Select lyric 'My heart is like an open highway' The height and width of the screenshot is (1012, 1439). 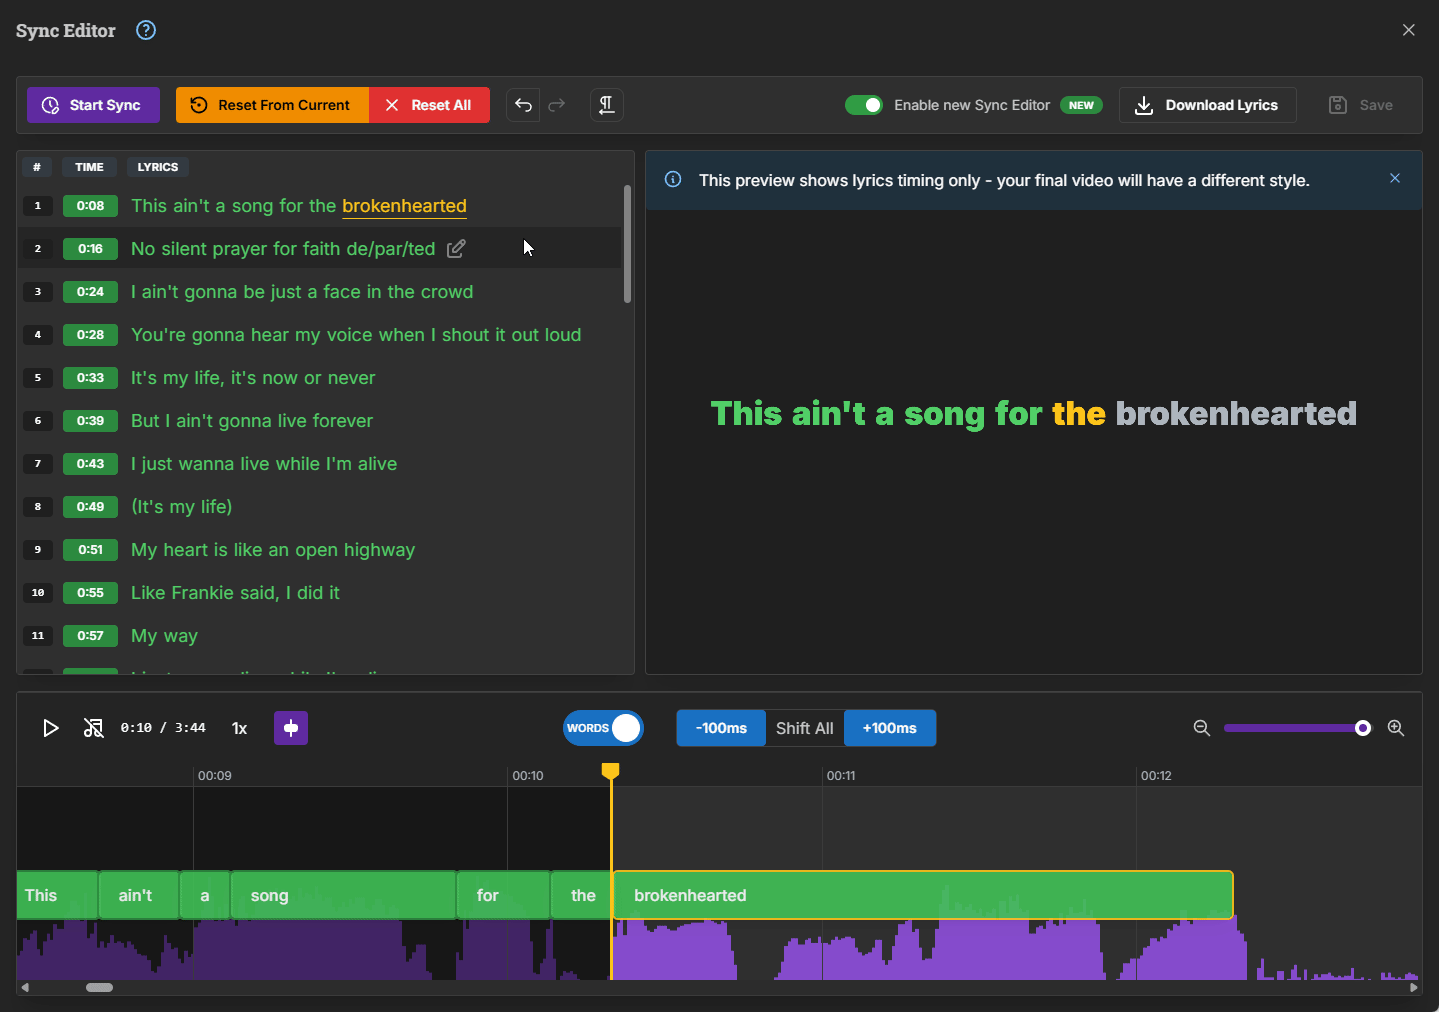point(273,549)
